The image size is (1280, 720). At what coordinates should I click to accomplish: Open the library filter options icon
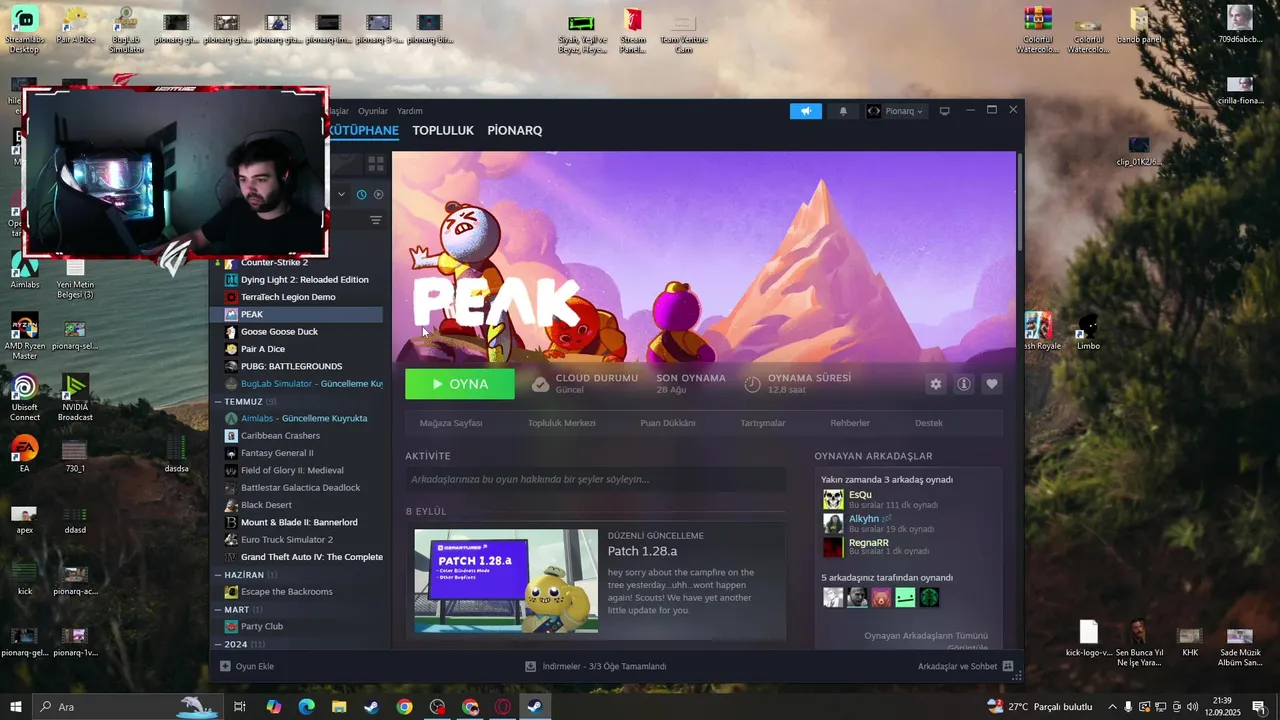point(376,220)
